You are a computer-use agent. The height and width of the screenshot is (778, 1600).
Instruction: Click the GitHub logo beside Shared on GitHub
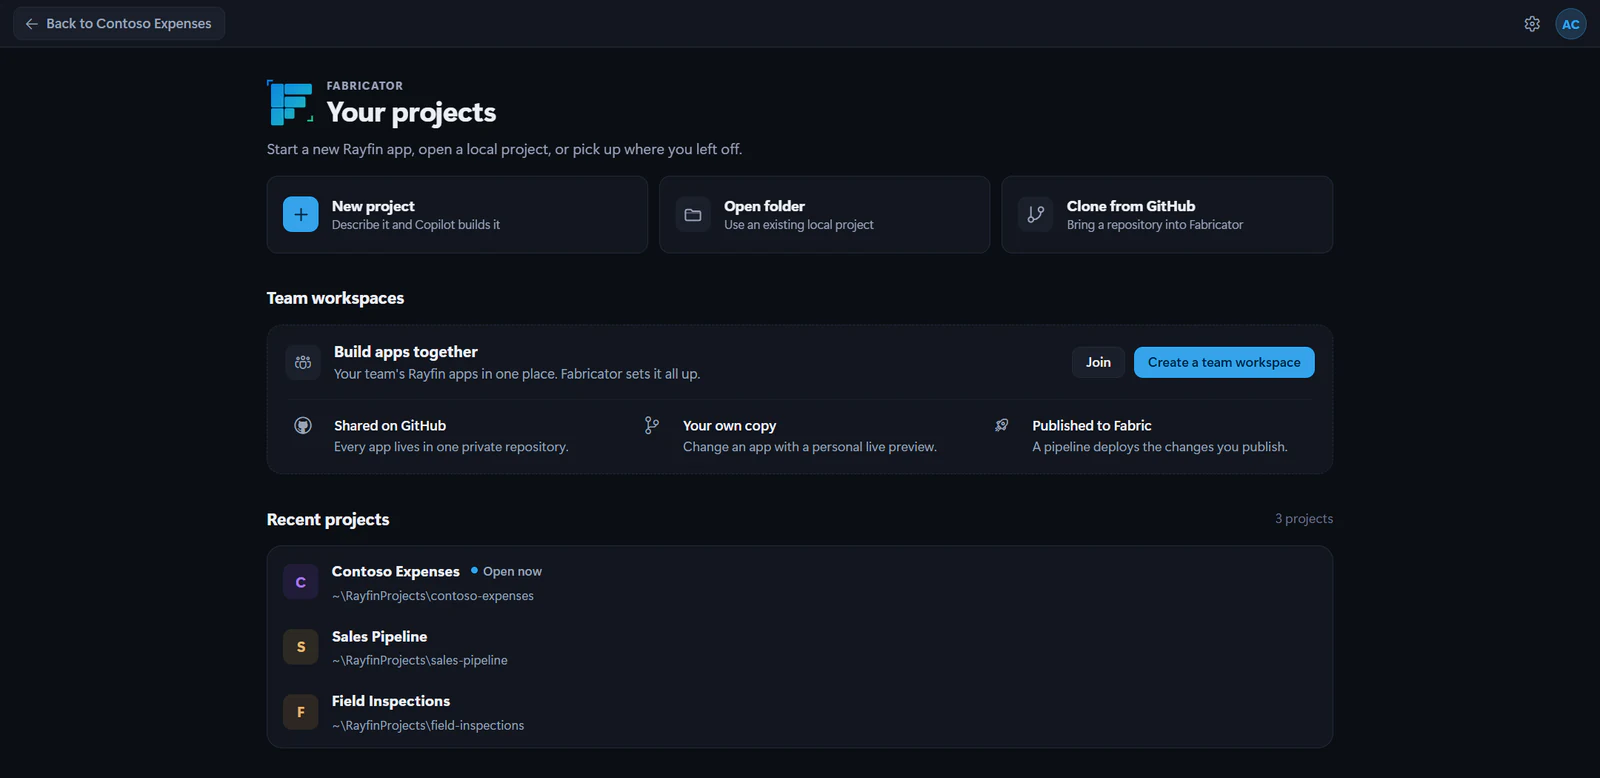pyautogui.click(x=303, y=426)
